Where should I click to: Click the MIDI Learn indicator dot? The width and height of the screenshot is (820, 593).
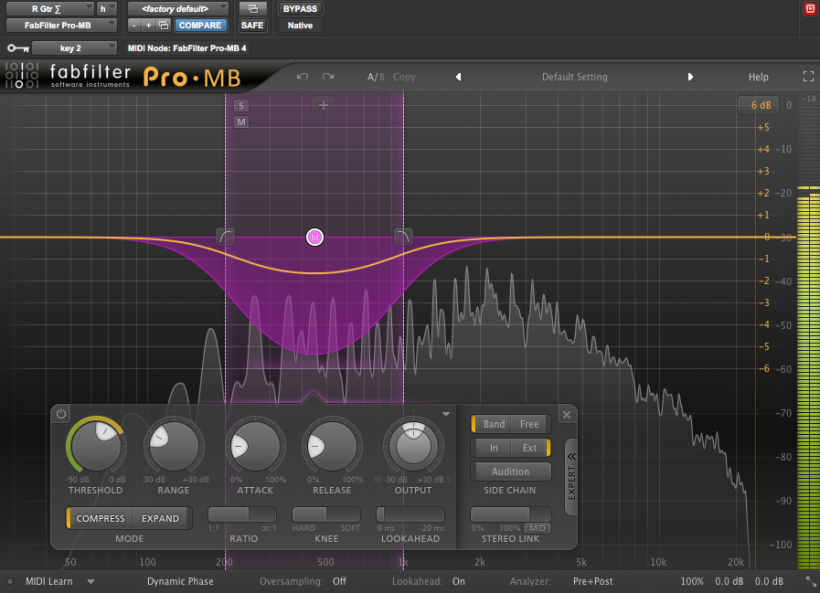pos(10,581)
